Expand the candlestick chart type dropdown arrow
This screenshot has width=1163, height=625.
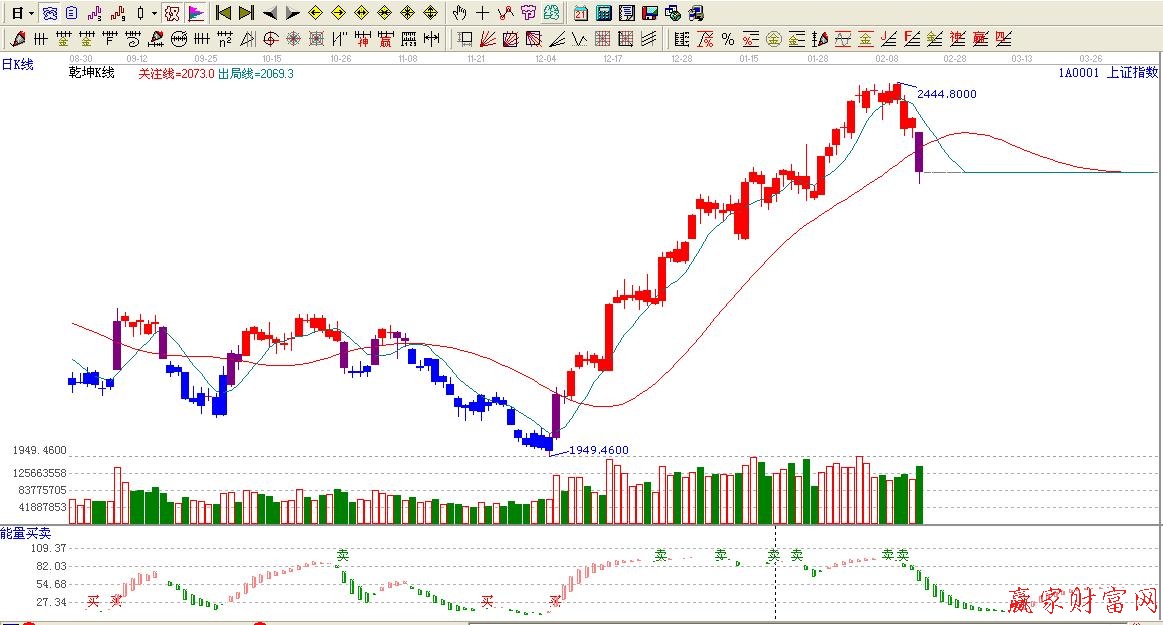154,13
